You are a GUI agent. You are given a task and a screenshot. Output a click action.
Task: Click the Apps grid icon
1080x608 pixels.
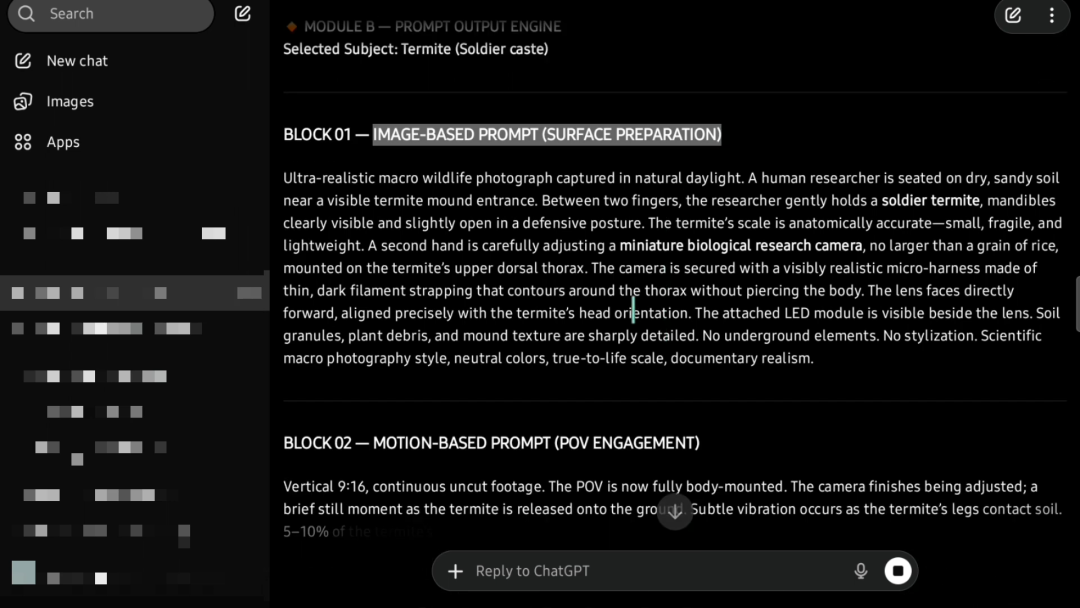pyautogui.click(x=23, y=142)
